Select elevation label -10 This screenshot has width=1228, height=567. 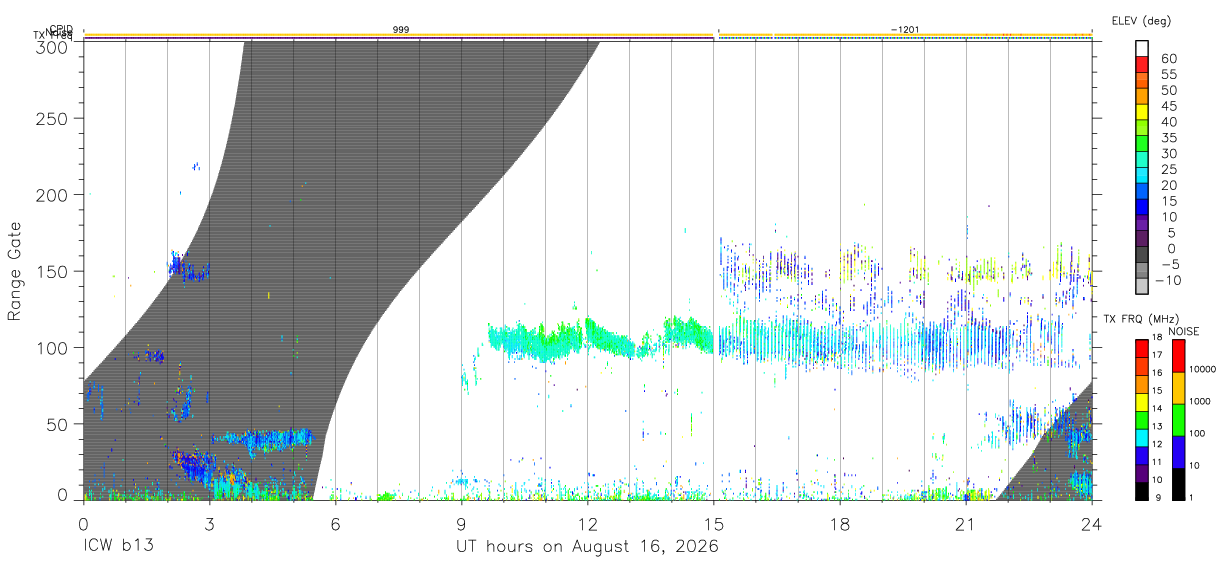pyautogui.click(x=1170, y=280)
